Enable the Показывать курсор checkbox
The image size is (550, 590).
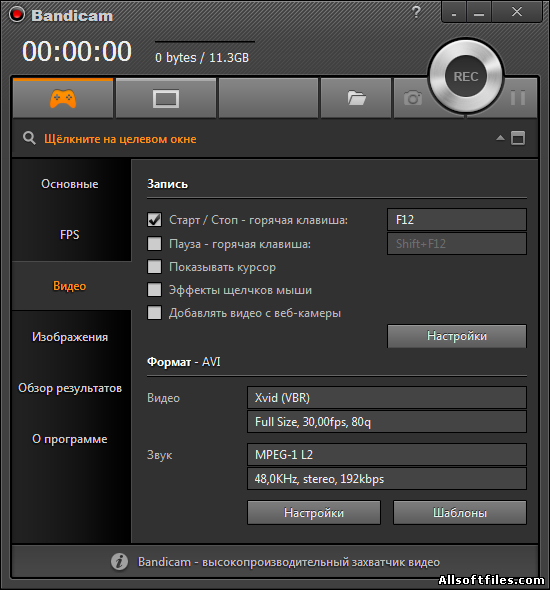pos(154,266)
